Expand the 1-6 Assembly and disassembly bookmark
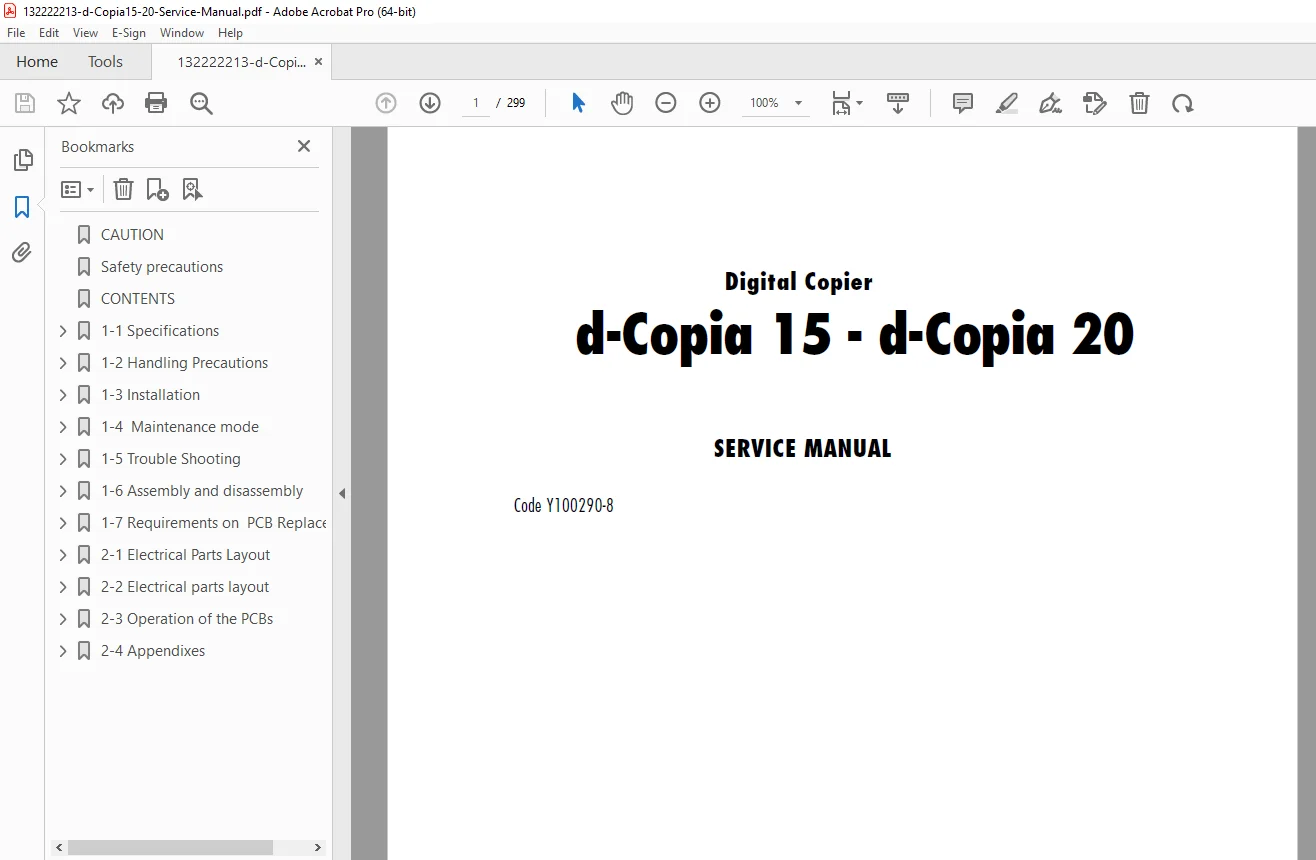 pyautogui.click(x=63, y=491)
